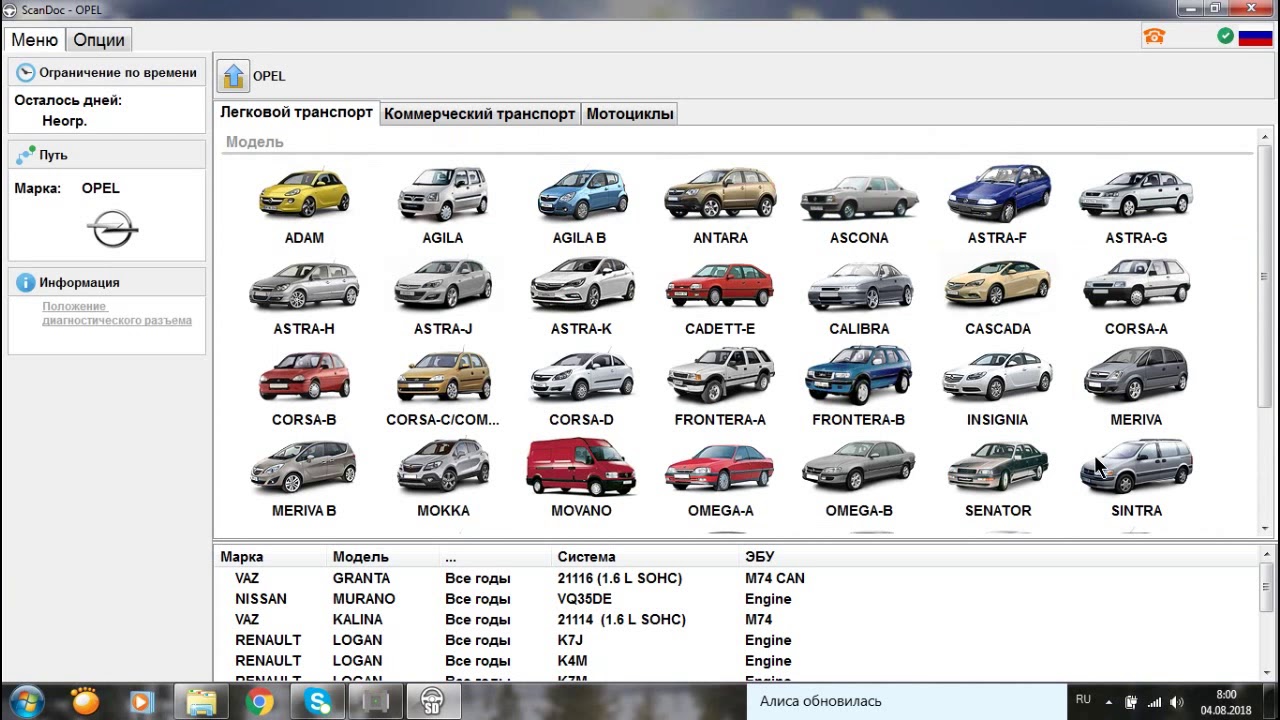Select the MOKKA model car
Viewport: 1280px width, 720px height.
click(443, 467)
